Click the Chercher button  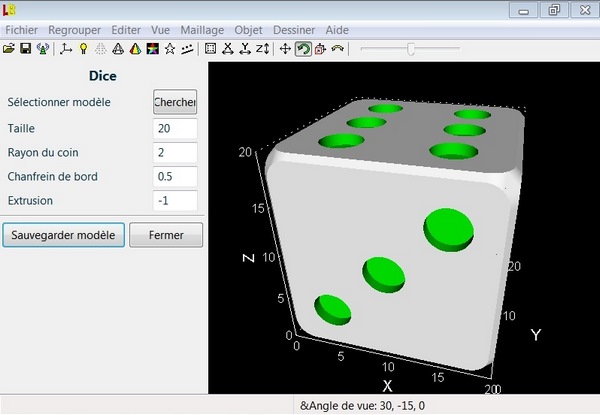pos(175,102)
